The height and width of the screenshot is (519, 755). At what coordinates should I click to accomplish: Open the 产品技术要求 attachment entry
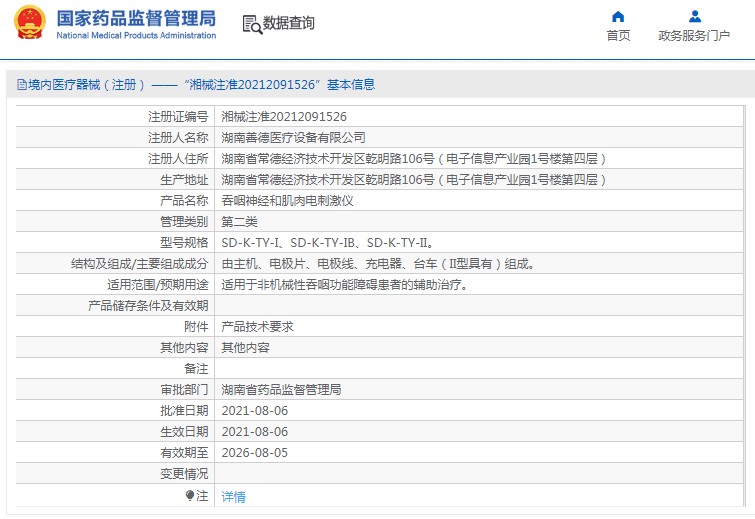tap(257, 326)
